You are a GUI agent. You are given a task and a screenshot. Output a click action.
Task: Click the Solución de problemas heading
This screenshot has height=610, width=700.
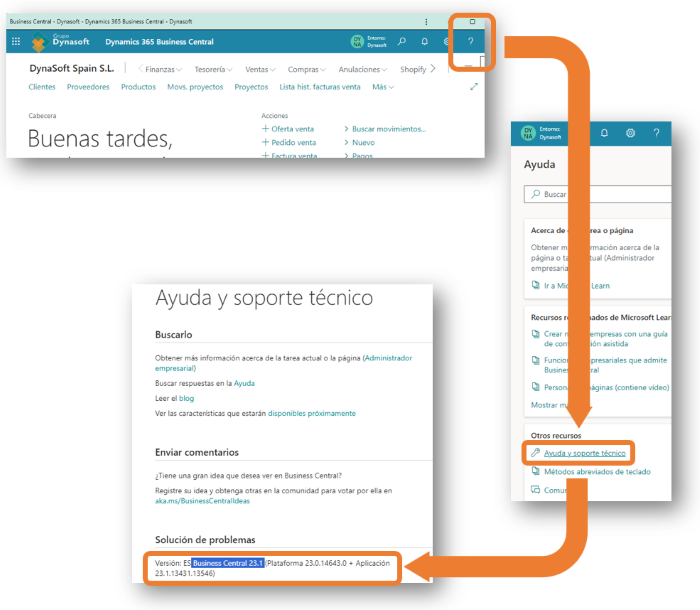pyautogui.click(x=205, y=539)
